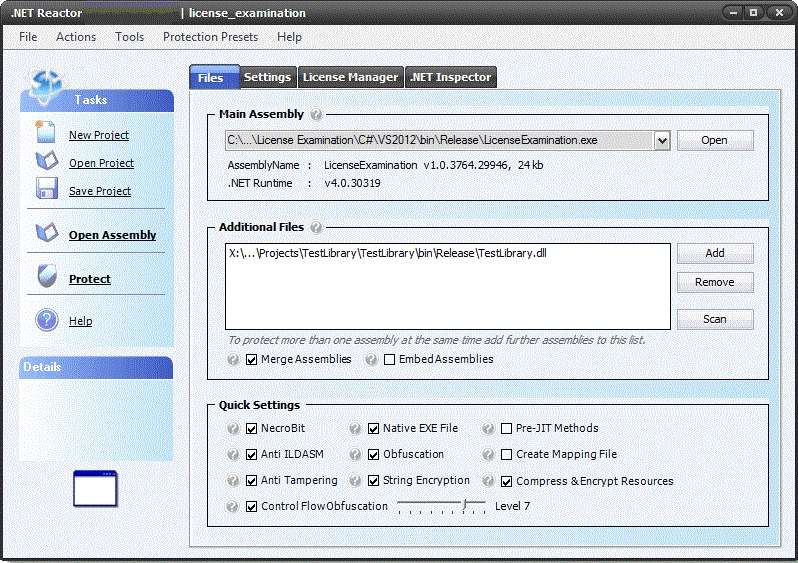Click the help icon next to Anti Tampering
This screenshot has height=563, width=798.
233,480
